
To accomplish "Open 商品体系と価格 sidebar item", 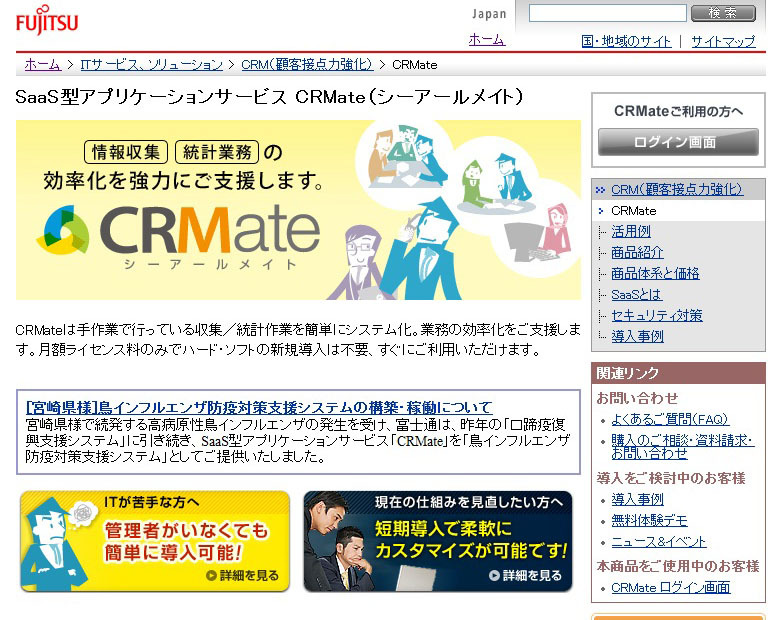I will click(x=655, y=273).
